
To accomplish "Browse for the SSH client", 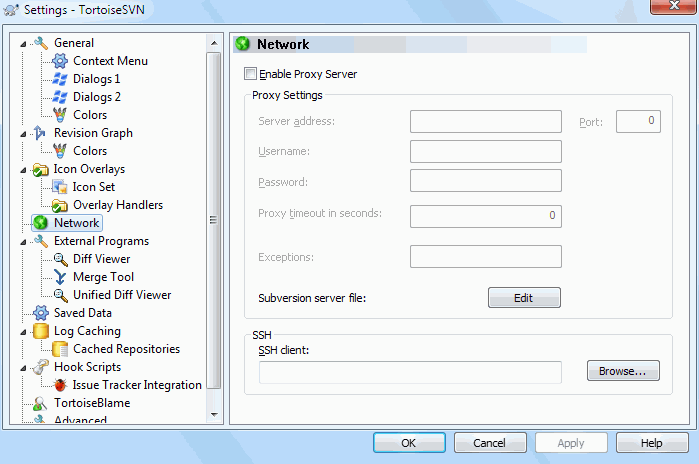I will (x=623, y=371).
